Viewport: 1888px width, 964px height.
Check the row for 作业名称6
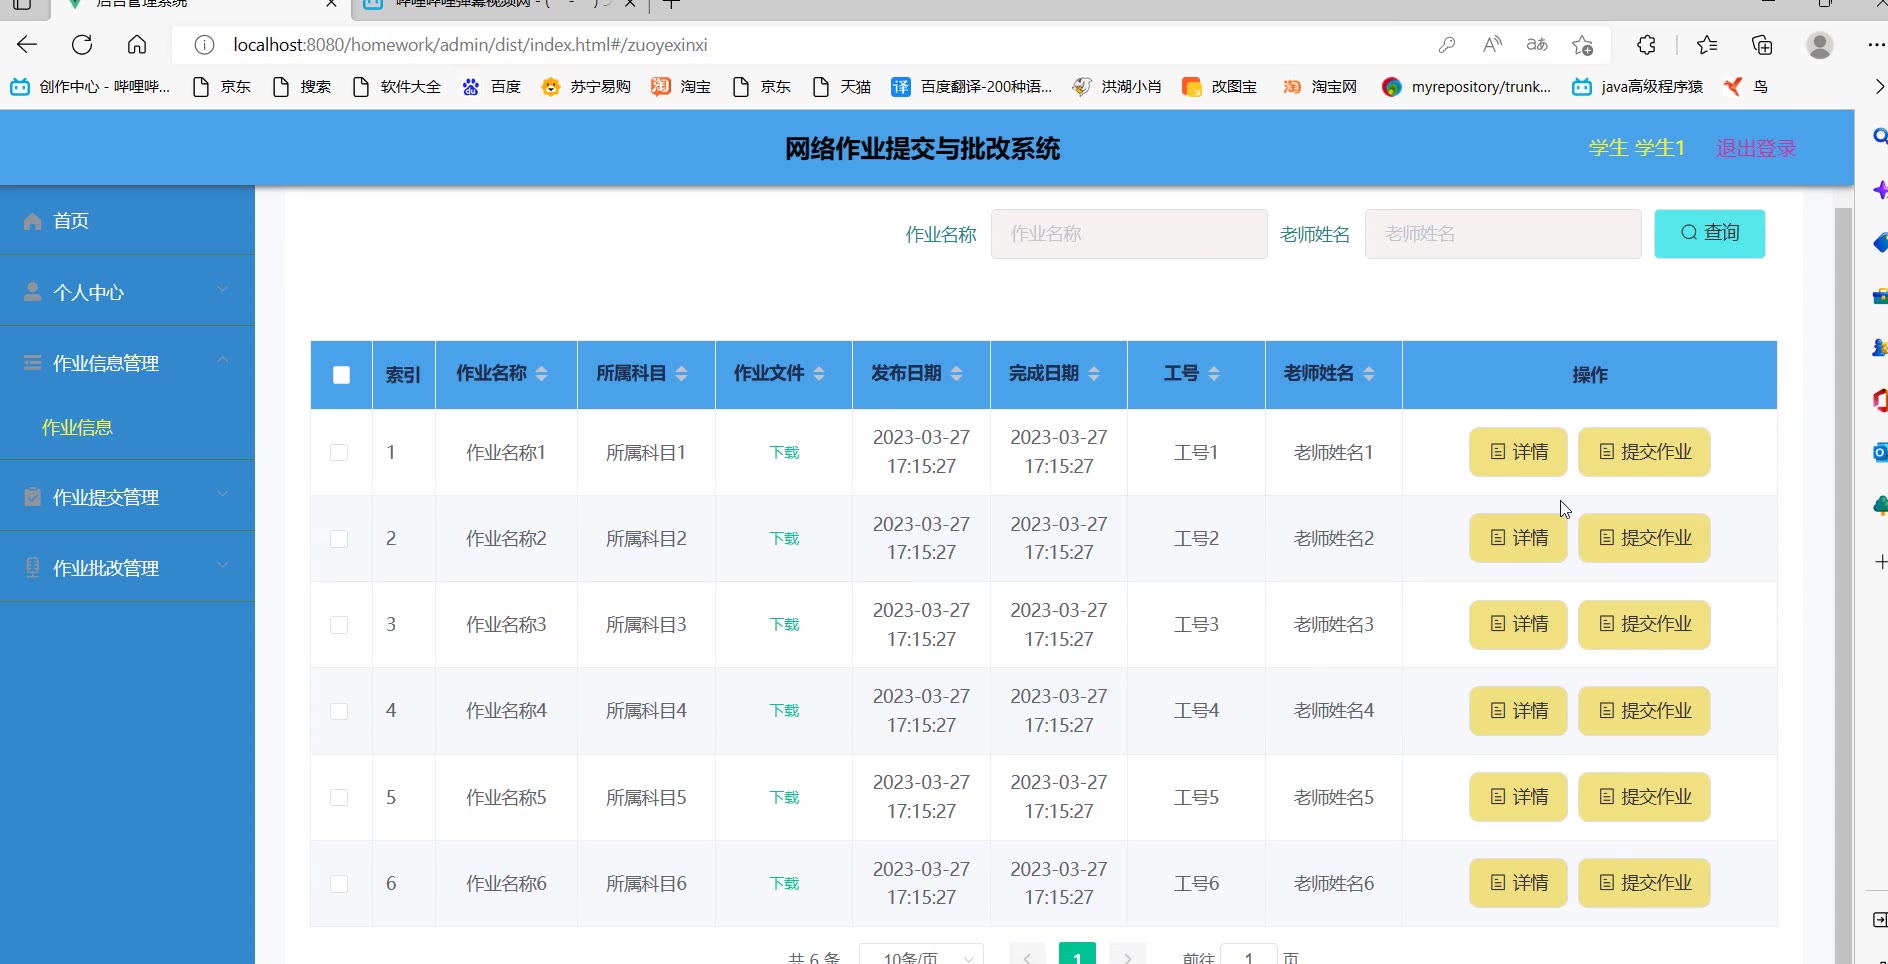click(x=339, y=883)
